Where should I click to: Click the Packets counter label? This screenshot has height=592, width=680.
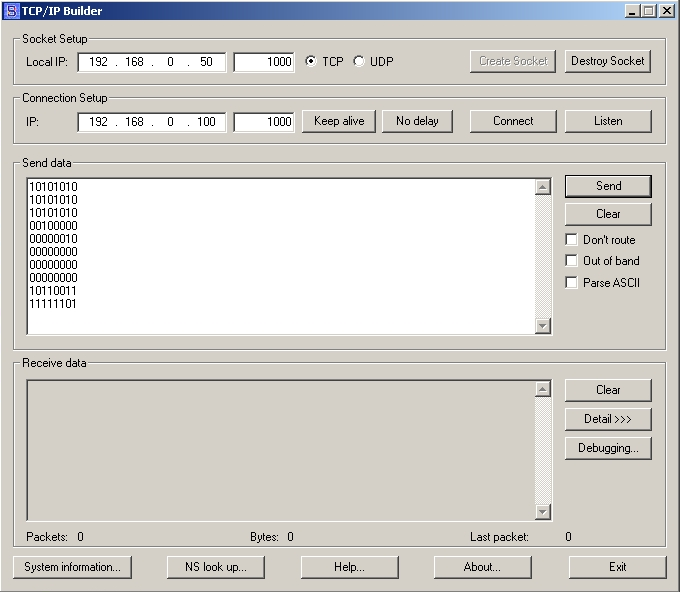click(x=47, y=537)
